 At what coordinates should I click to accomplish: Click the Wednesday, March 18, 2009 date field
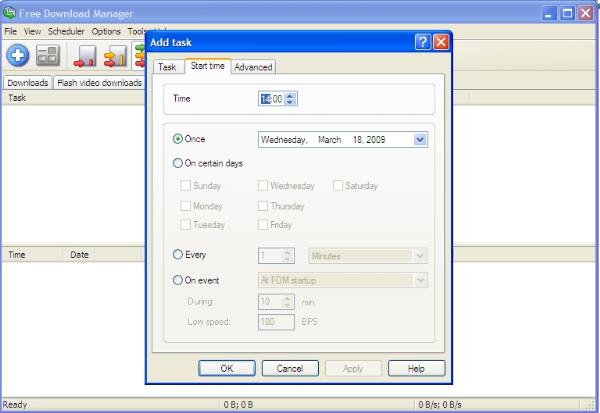pos(343,140)
